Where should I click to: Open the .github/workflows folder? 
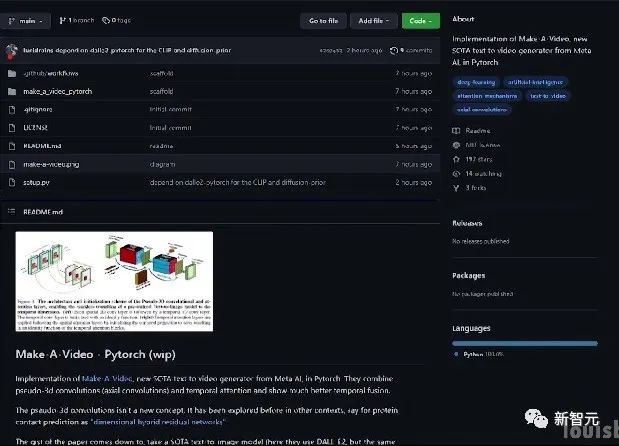pyautogui.click(x=50, y=73)
